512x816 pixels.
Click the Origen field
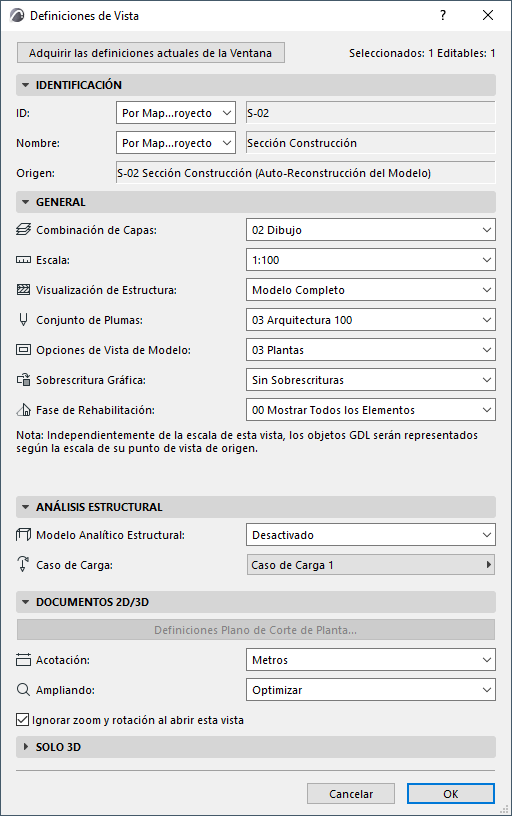[306, 173]
